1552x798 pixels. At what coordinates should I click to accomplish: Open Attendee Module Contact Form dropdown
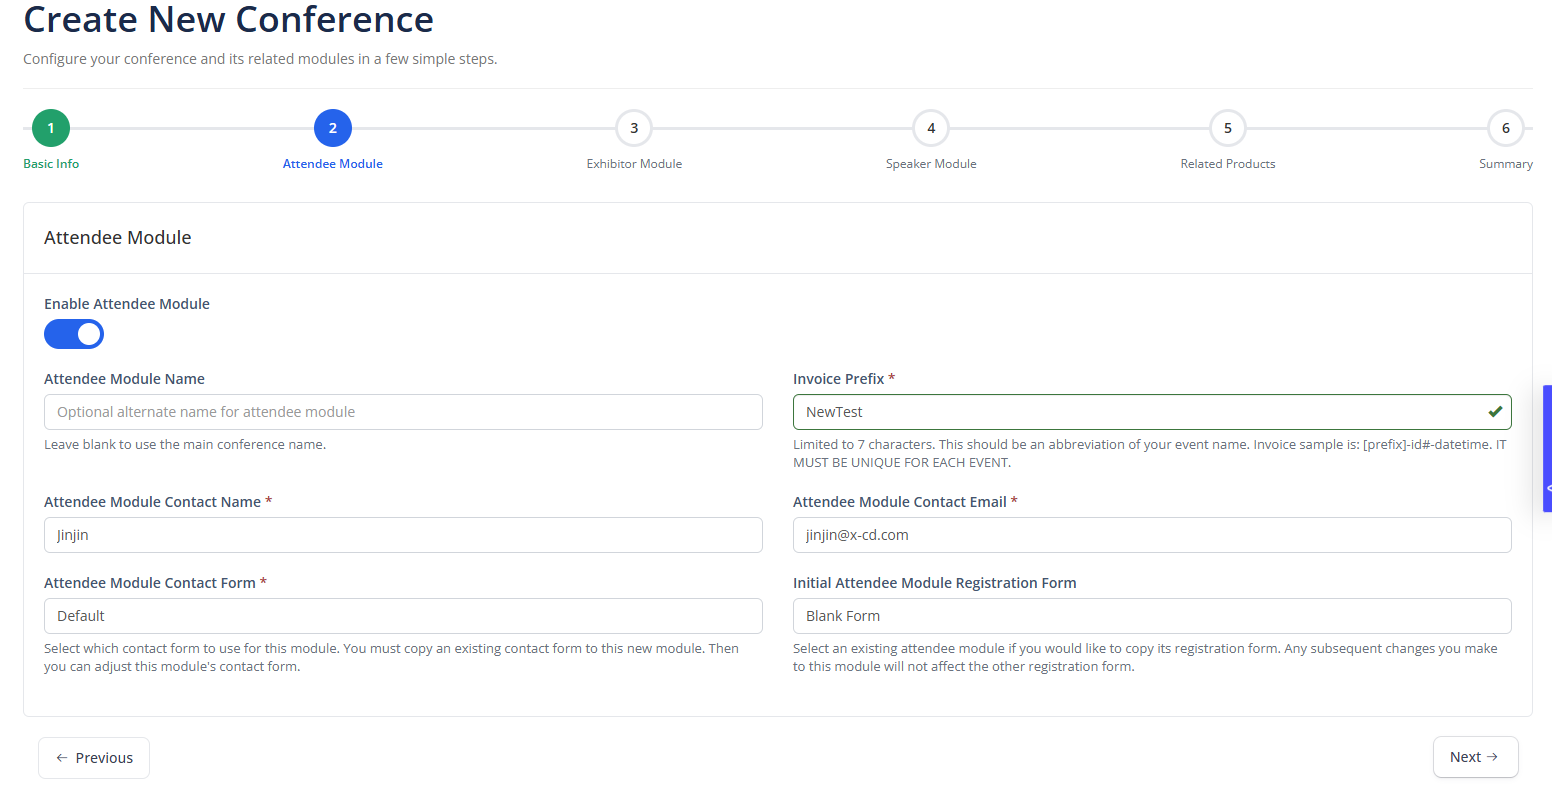point(403,616)
